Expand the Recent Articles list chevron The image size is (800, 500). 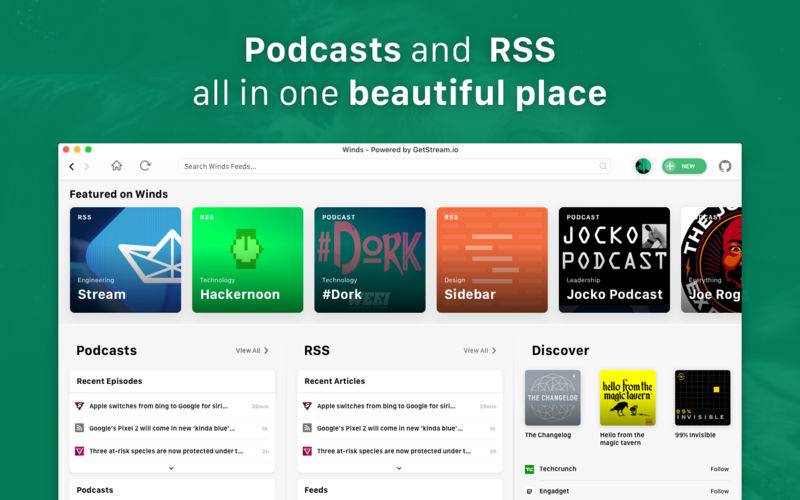pyautogui.click(x=399, y=467)
